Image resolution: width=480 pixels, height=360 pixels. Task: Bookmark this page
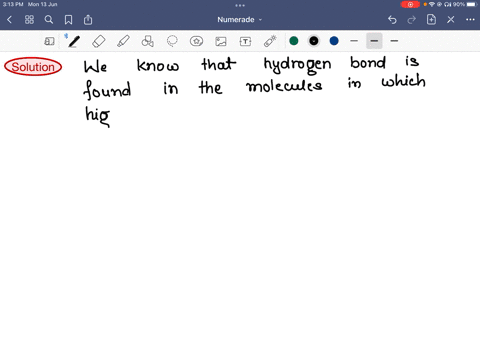tap(68, 20)
